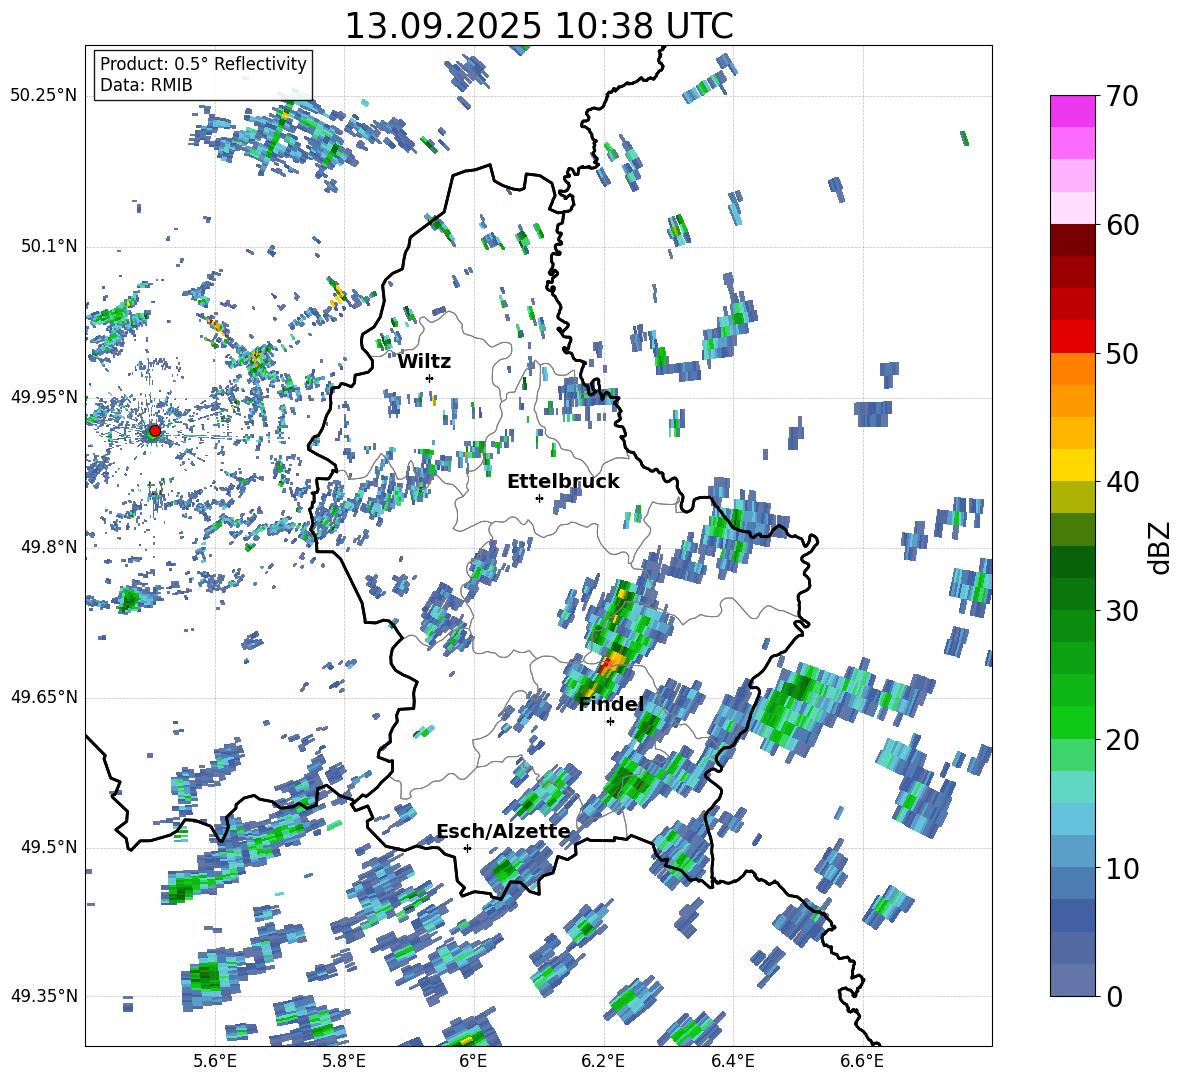Click the dark red colorbar segment below 60
Screen dimensions: 1184x1081
(x=1072, y=240)
